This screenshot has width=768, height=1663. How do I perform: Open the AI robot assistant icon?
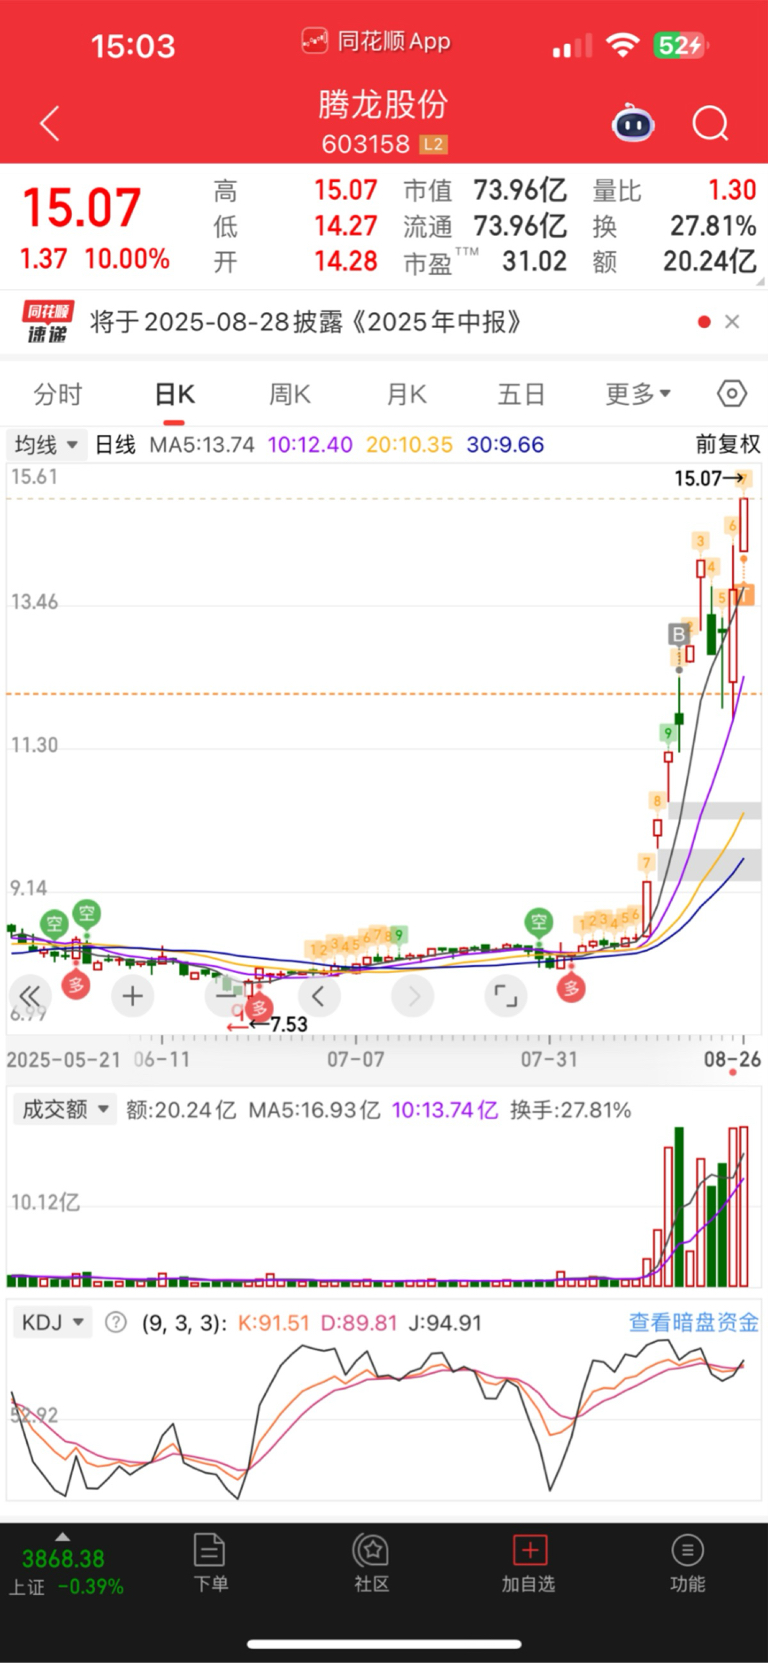pos(633,123)
